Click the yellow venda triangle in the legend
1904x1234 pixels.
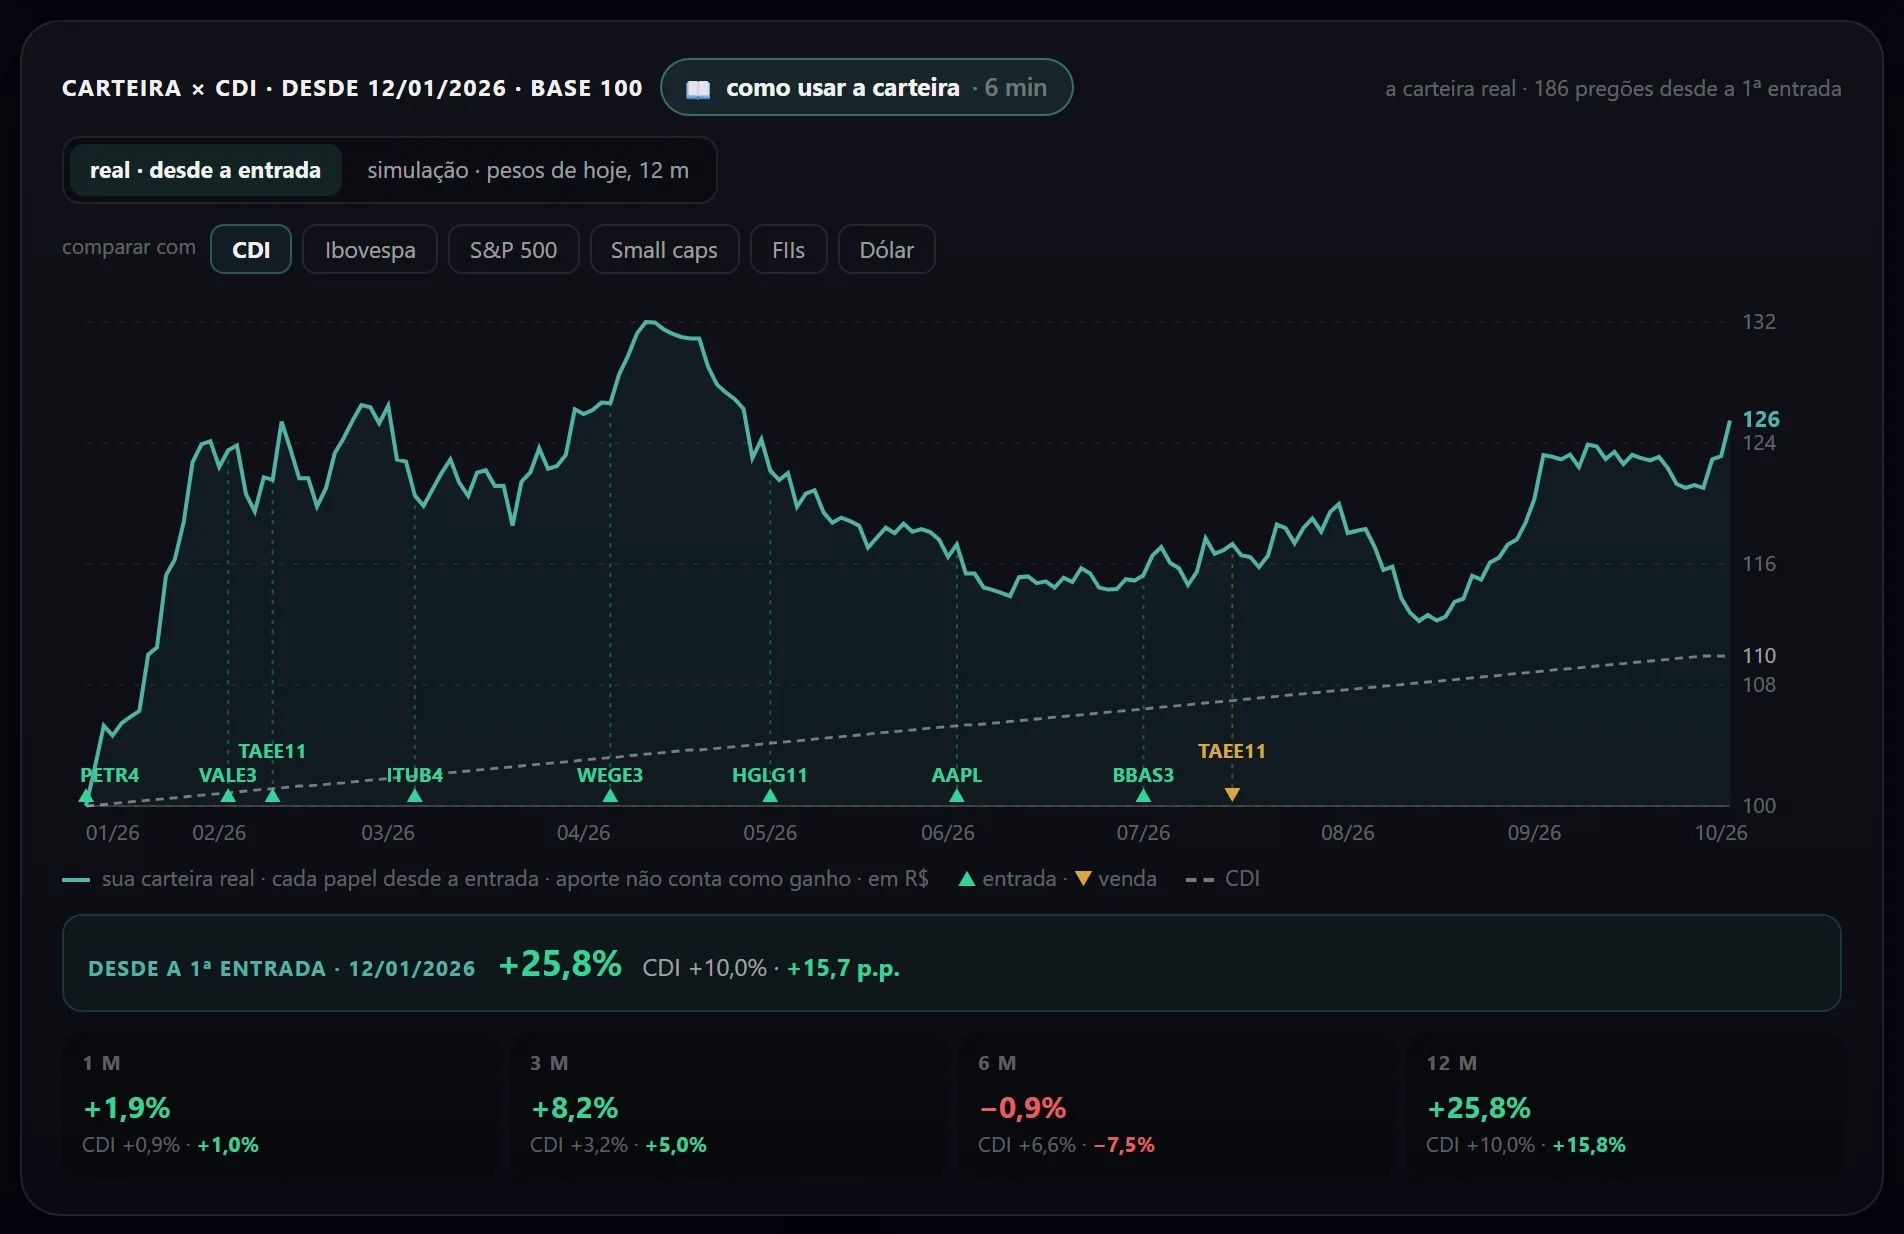point(1083,879)
